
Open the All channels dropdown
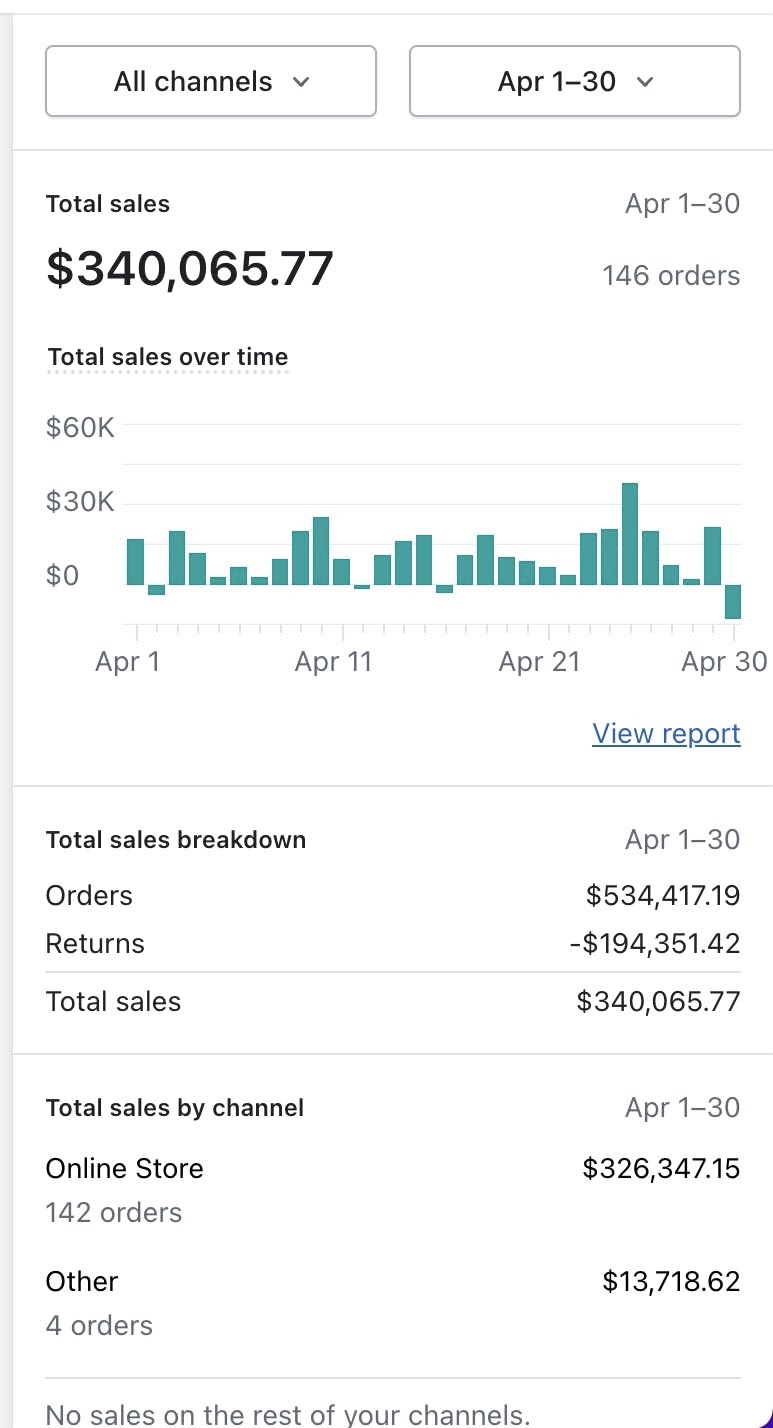[211, 81]
